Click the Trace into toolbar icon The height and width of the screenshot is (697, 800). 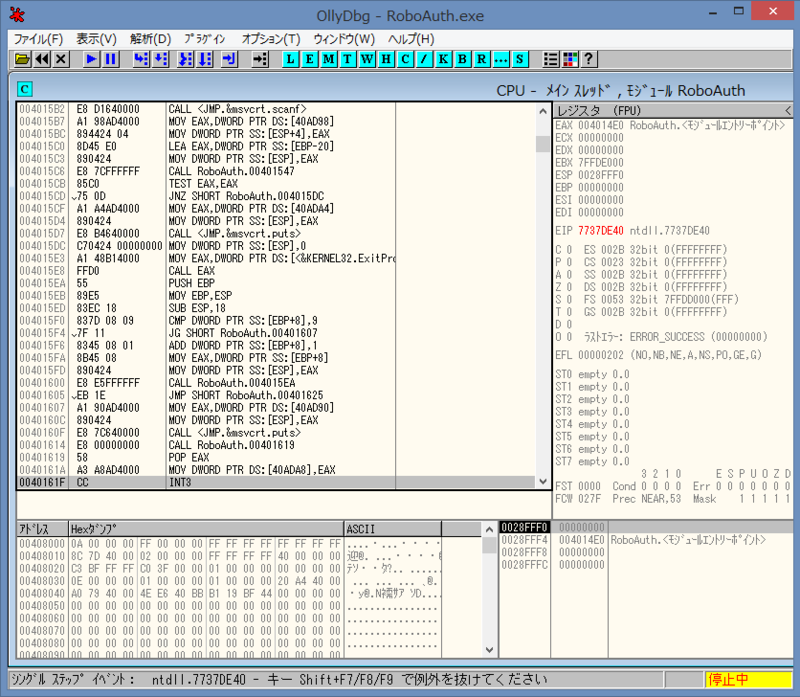pyautogui.click(x=186, y=59)
